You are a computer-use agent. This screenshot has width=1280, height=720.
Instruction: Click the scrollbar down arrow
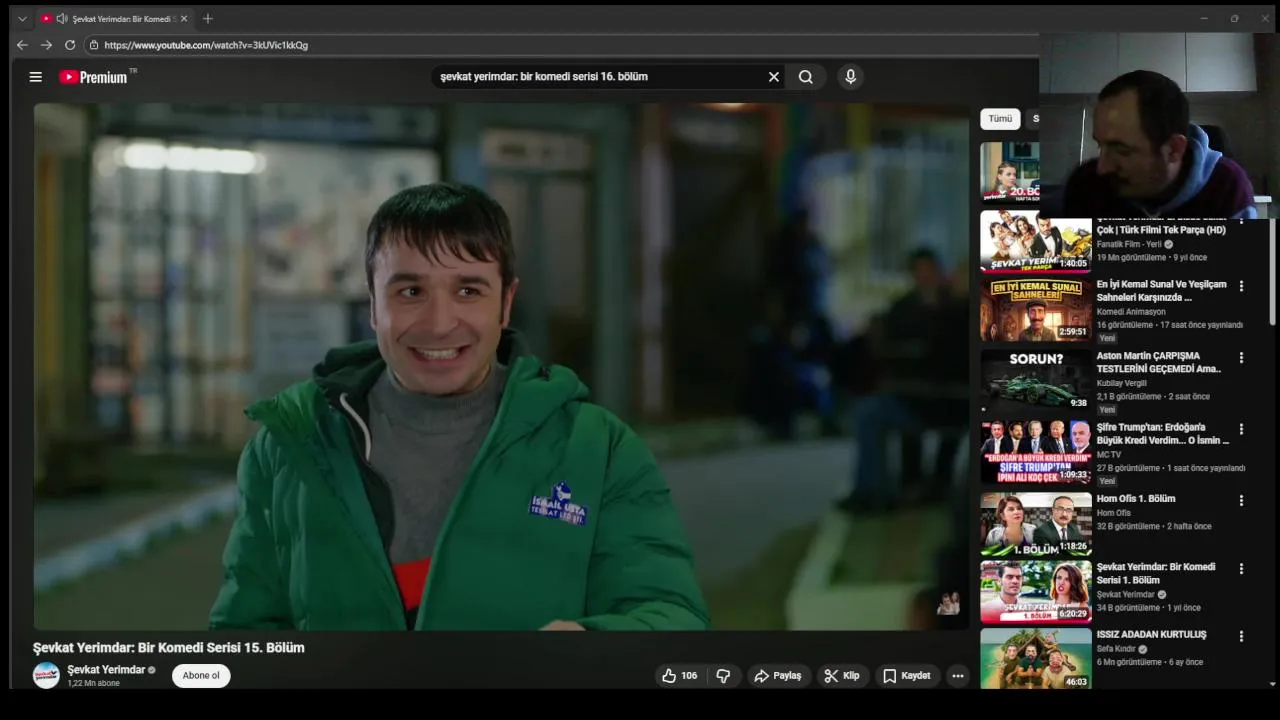(1272, 684)
